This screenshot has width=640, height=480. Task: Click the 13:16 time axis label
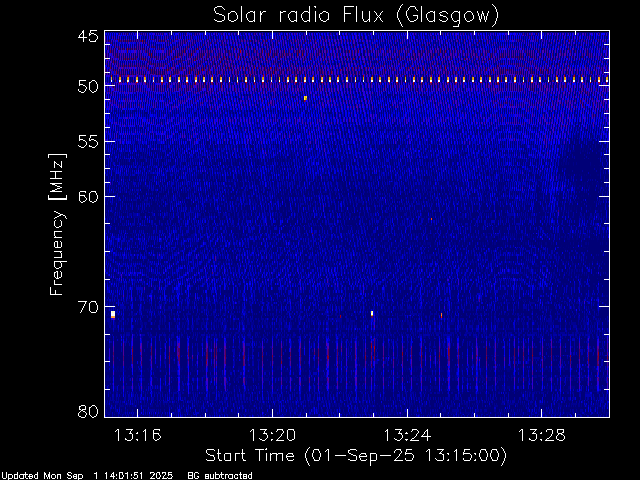coord(138,435)
